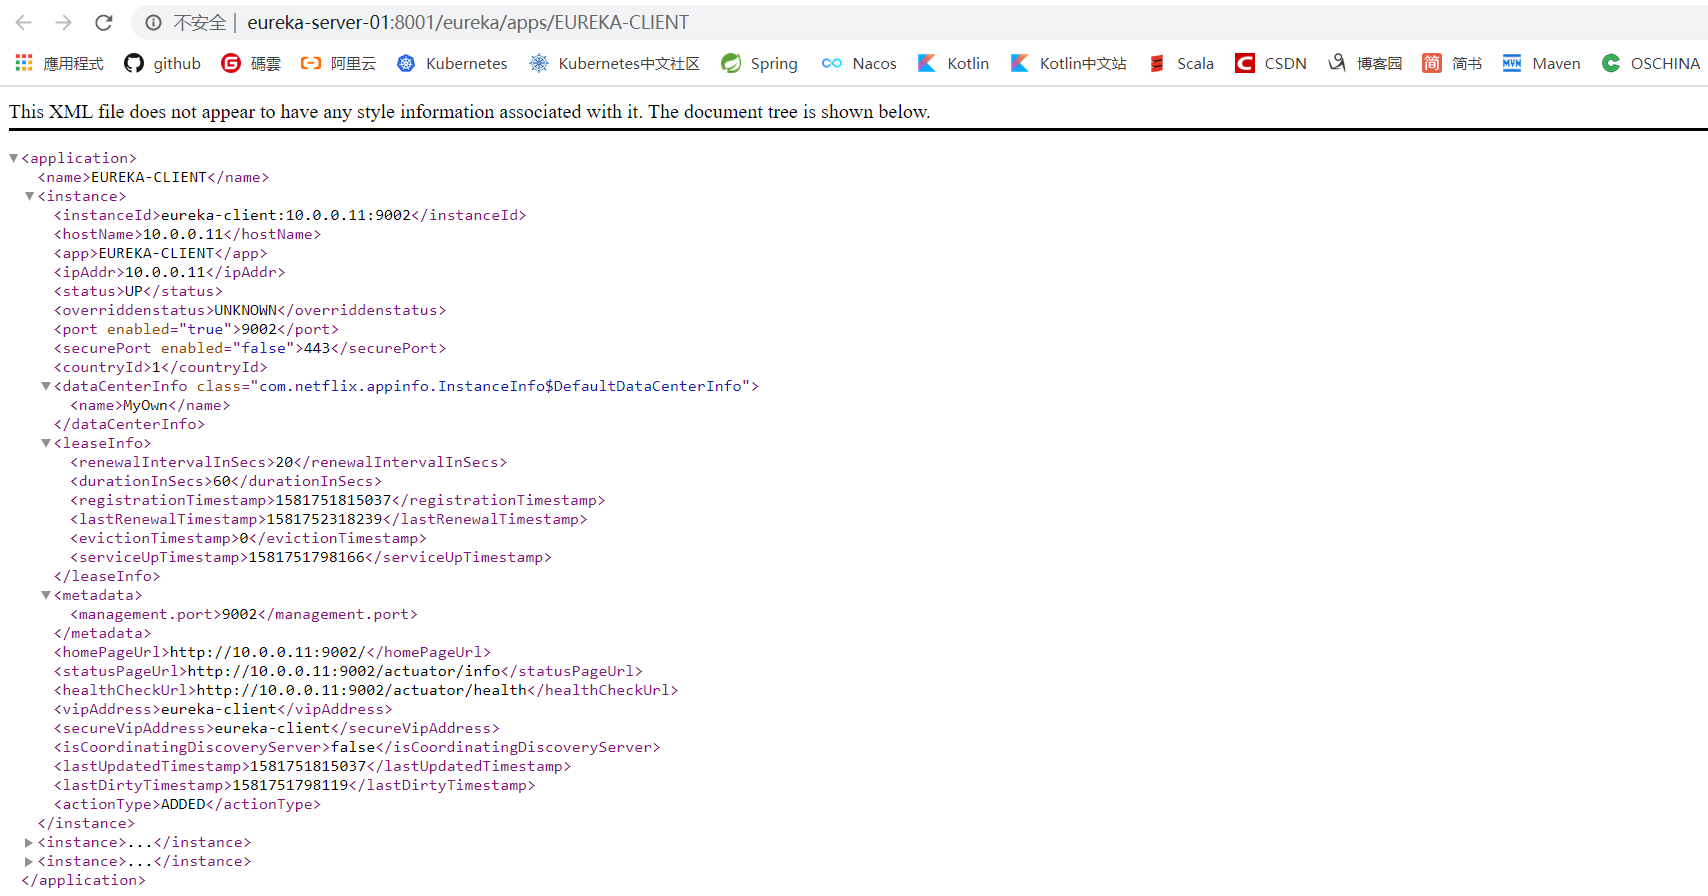Click the XML no style information notice
The height and width of the screenshot is (896, 1708).
coord(470,112)
